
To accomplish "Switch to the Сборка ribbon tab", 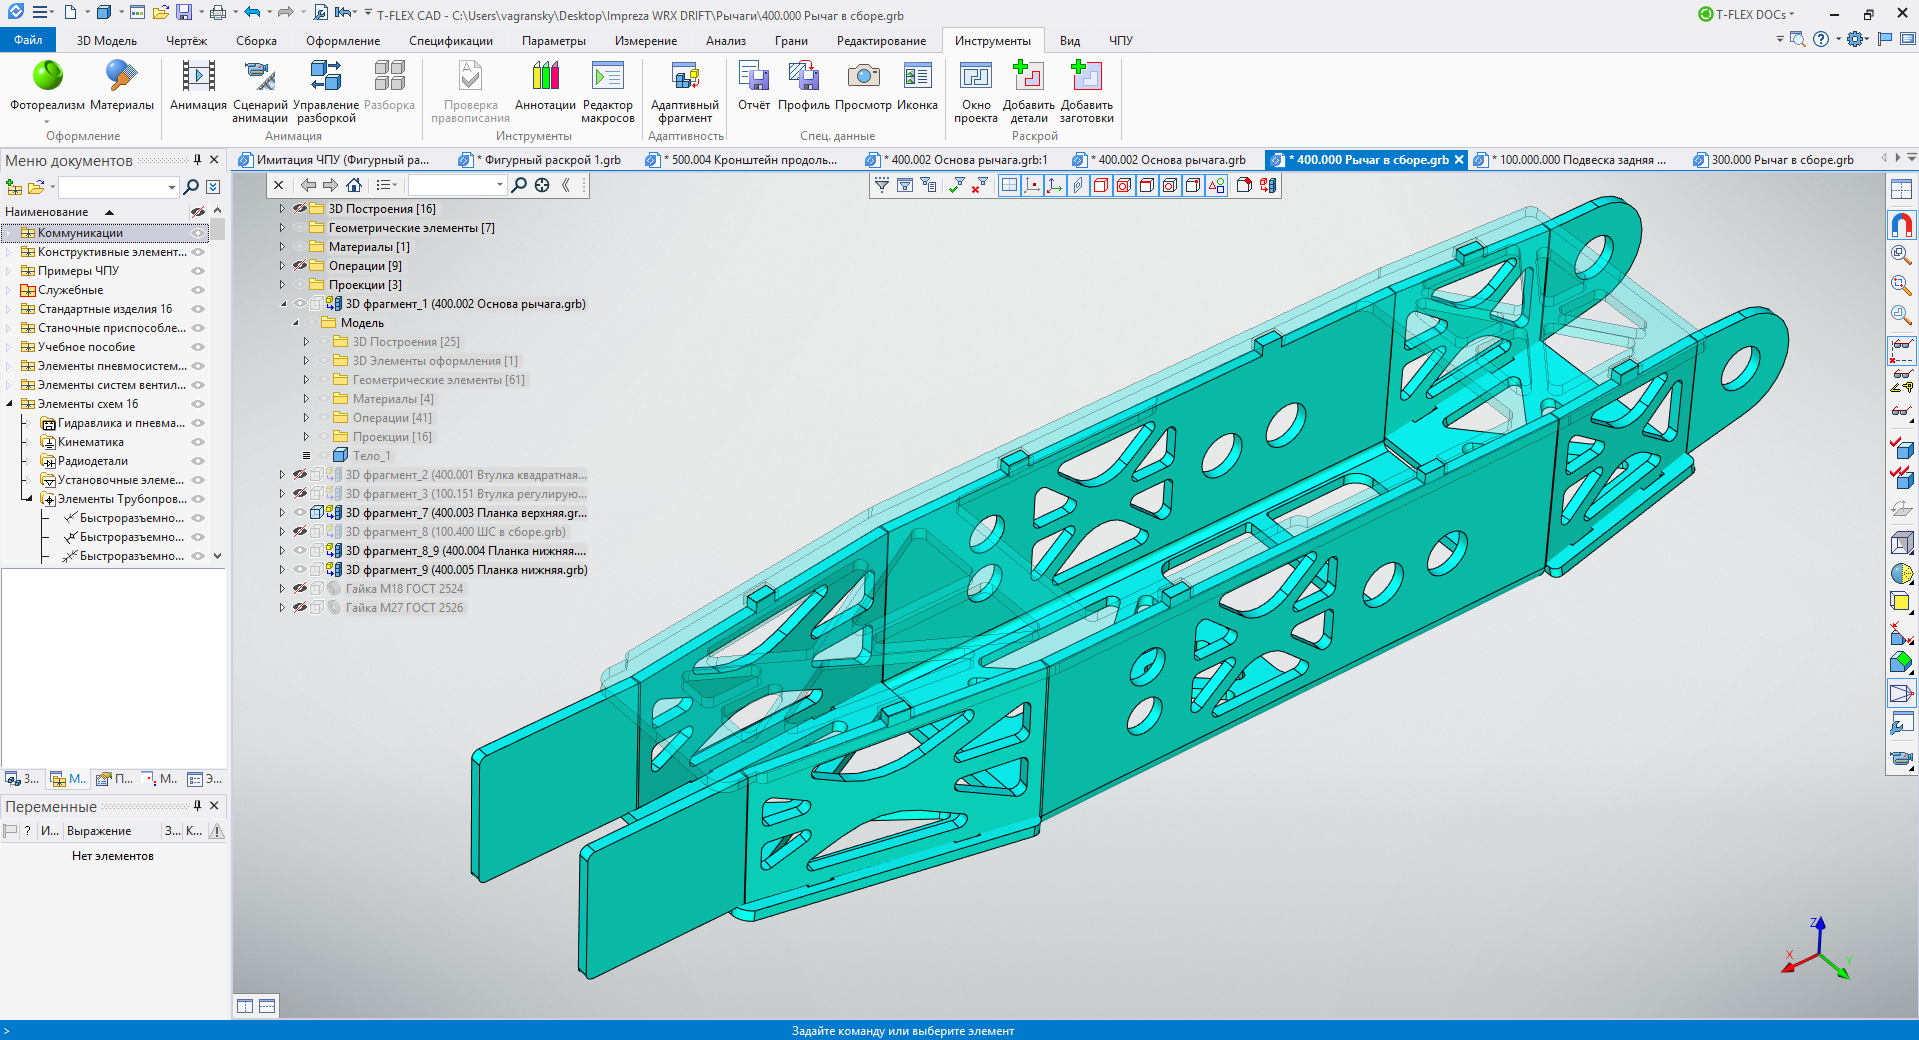I will click(x=256, y=41).
